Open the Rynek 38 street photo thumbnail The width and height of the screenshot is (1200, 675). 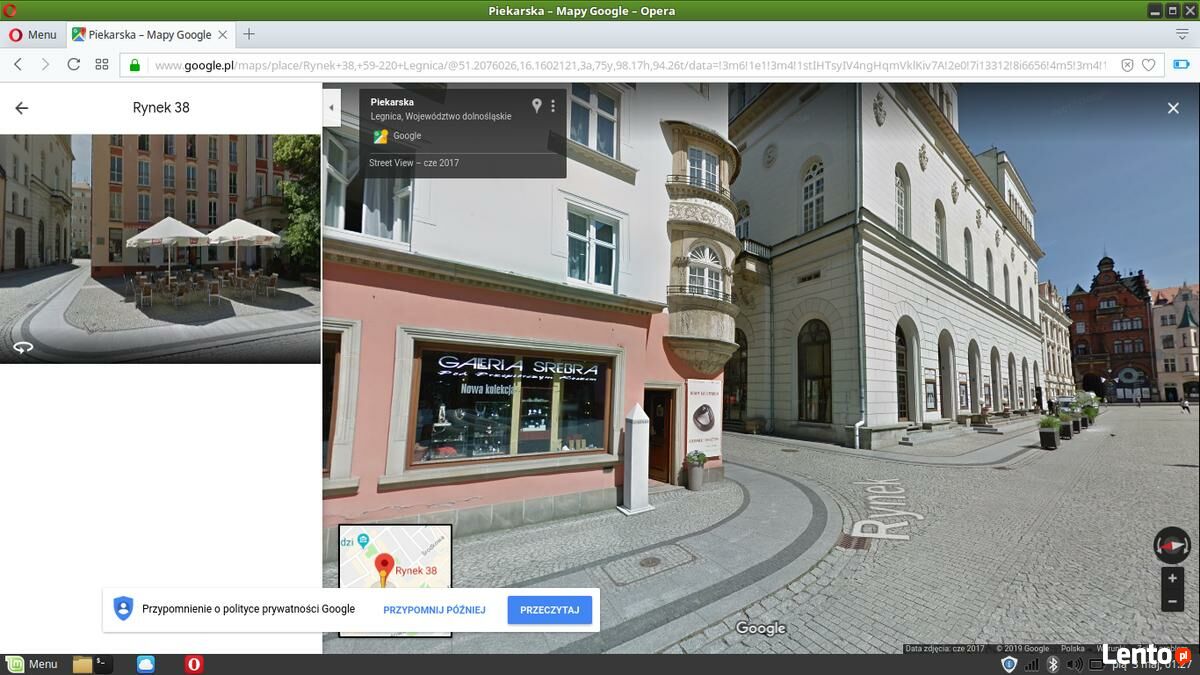160,248
